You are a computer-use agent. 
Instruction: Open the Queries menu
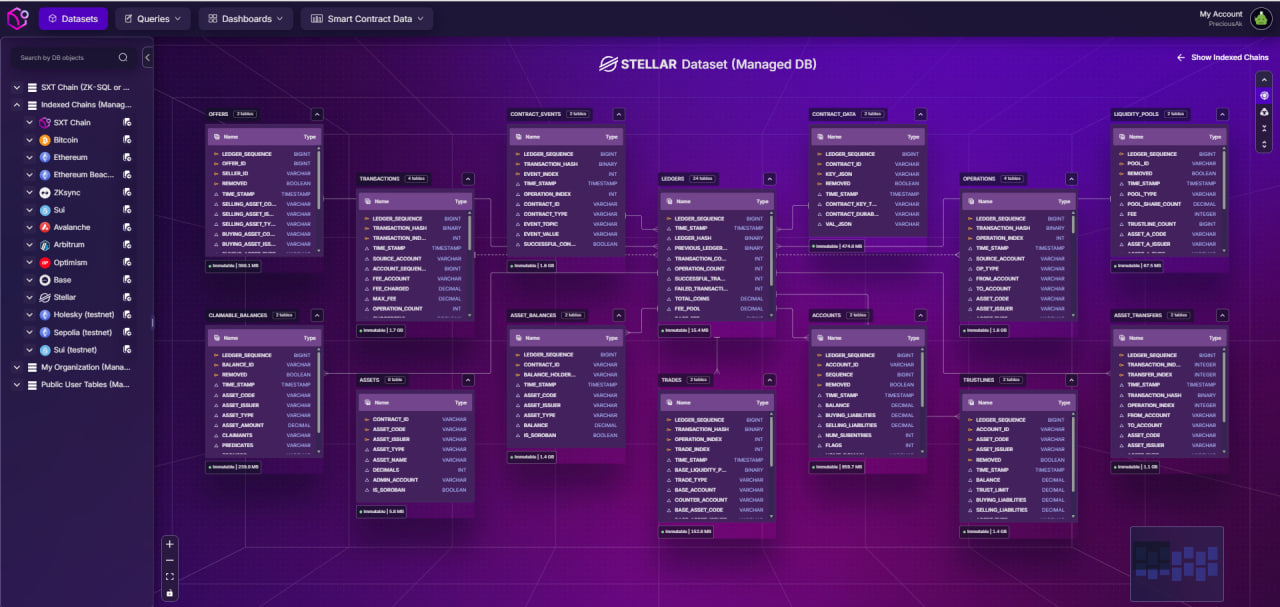(x=153, y=18)
